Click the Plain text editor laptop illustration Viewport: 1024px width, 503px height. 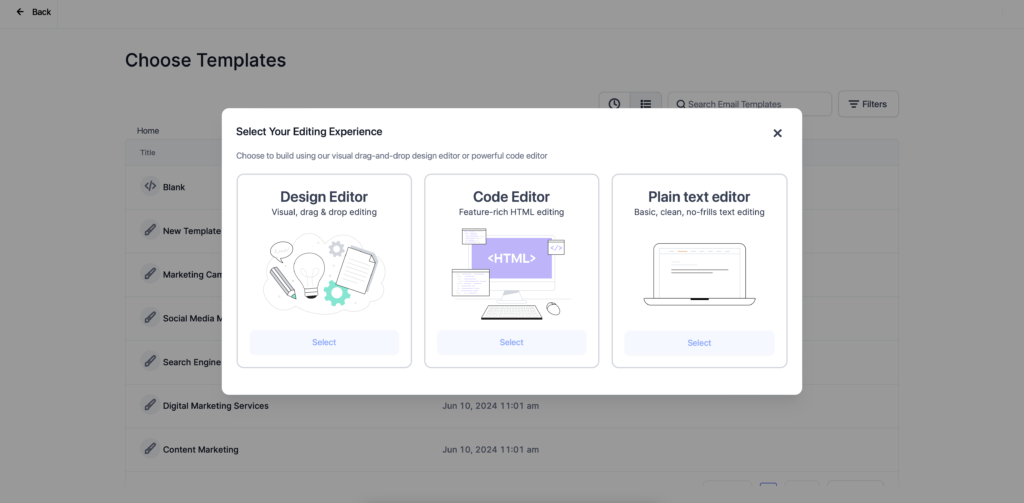click(699, 274)
